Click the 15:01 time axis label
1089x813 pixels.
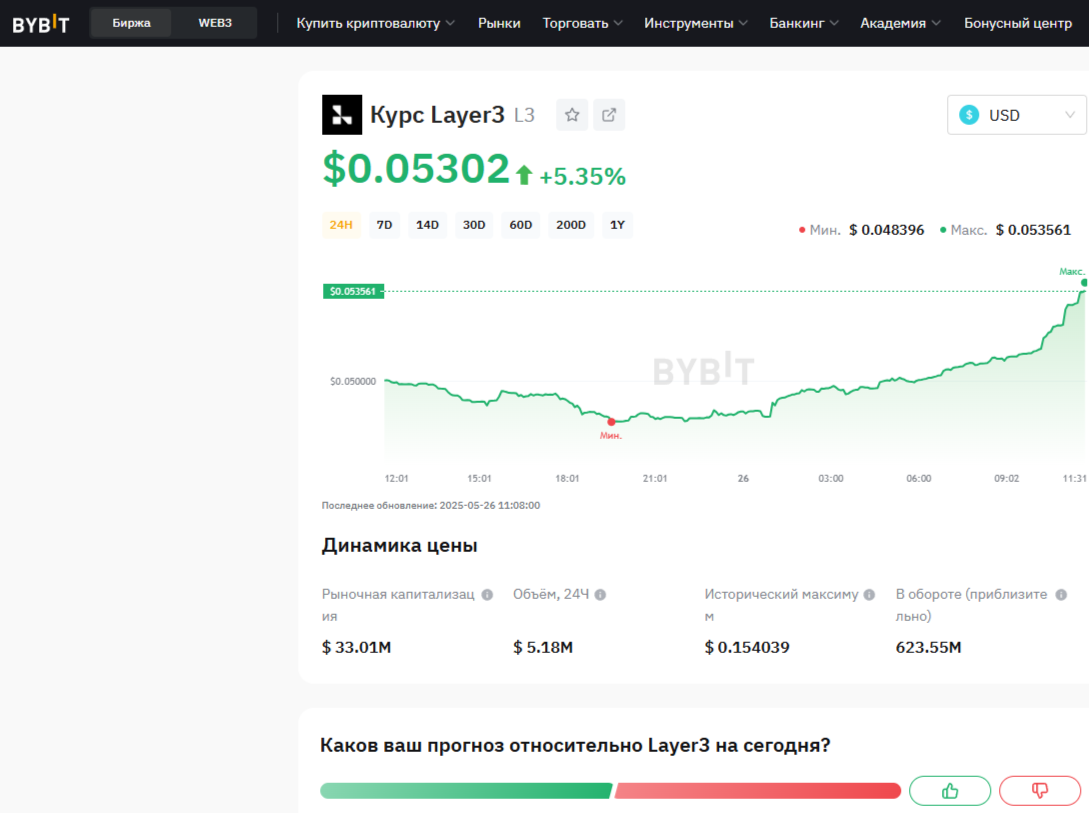[479, 478]
